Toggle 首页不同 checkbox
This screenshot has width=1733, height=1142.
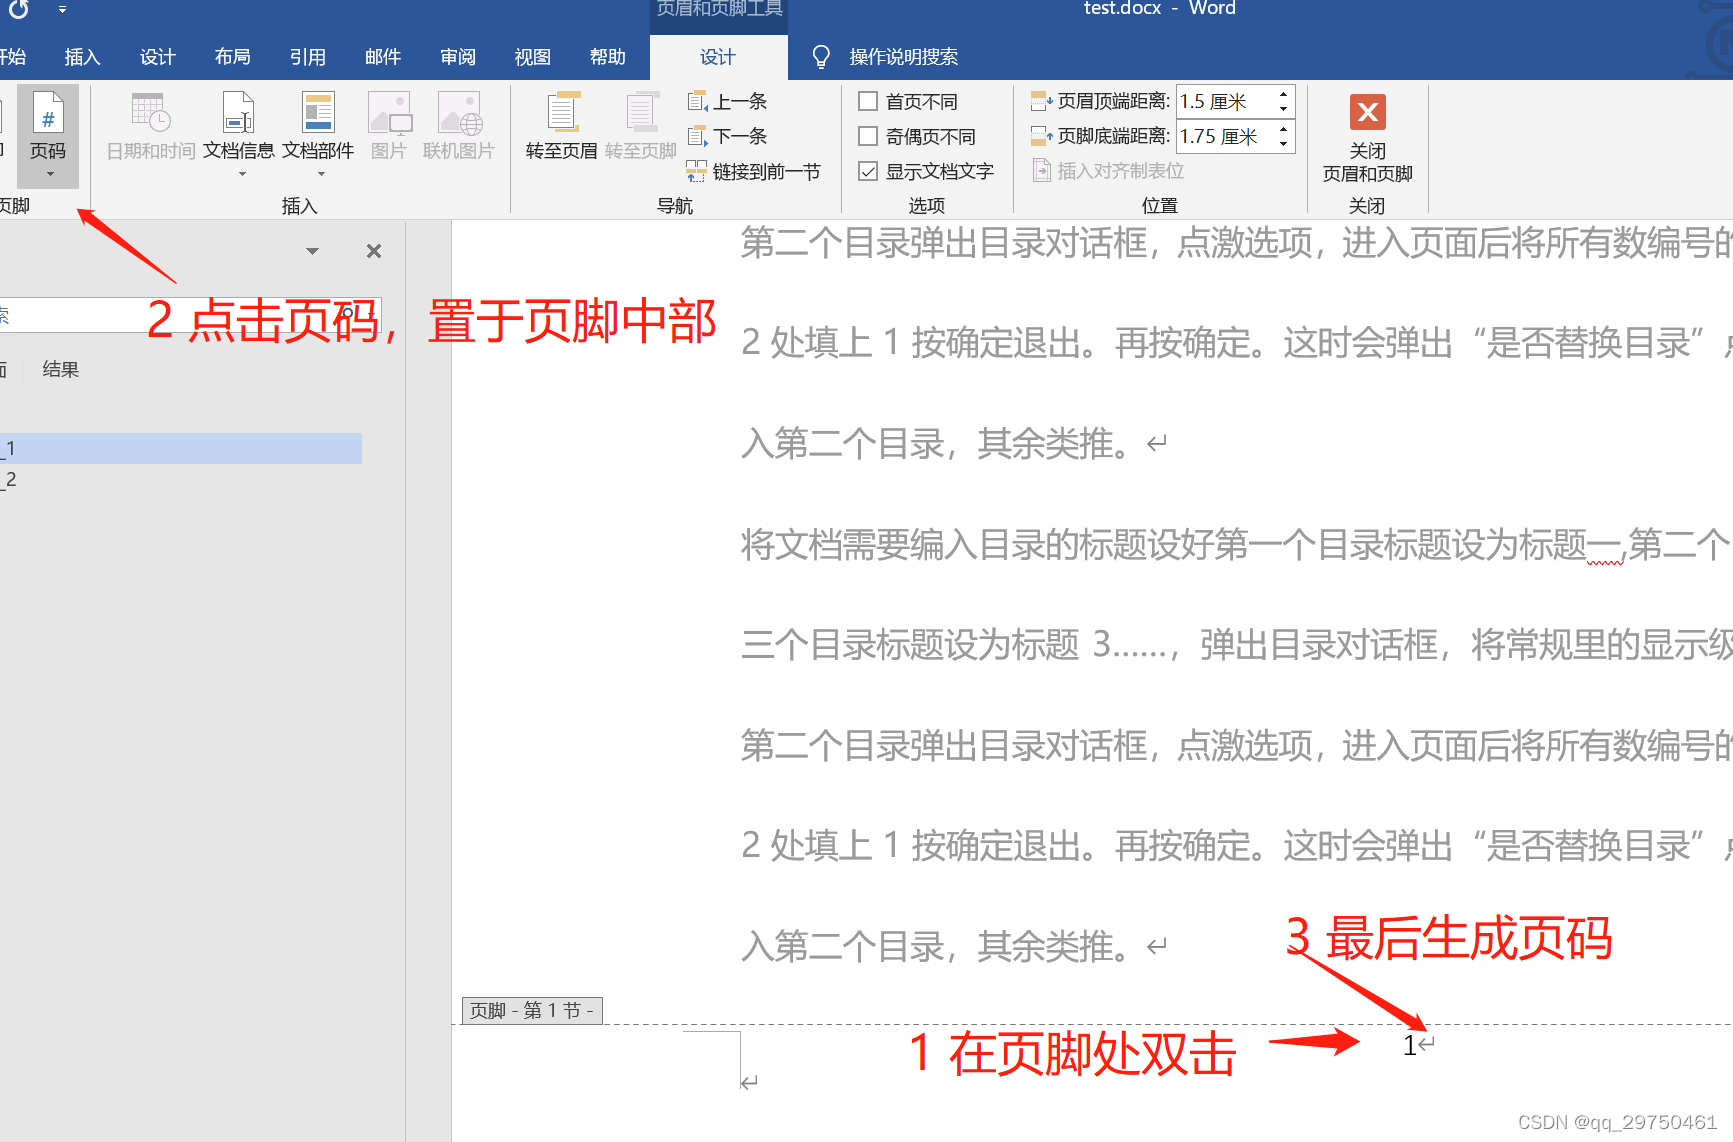click(868, 101)
